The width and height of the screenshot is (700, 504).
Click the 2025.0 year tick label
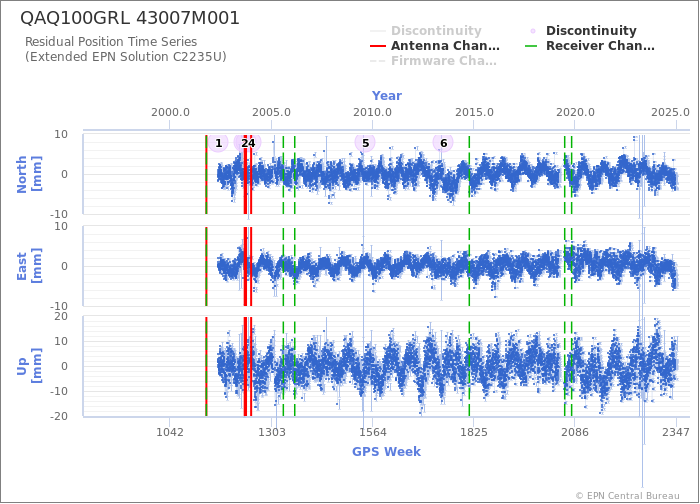click(670, 112)
